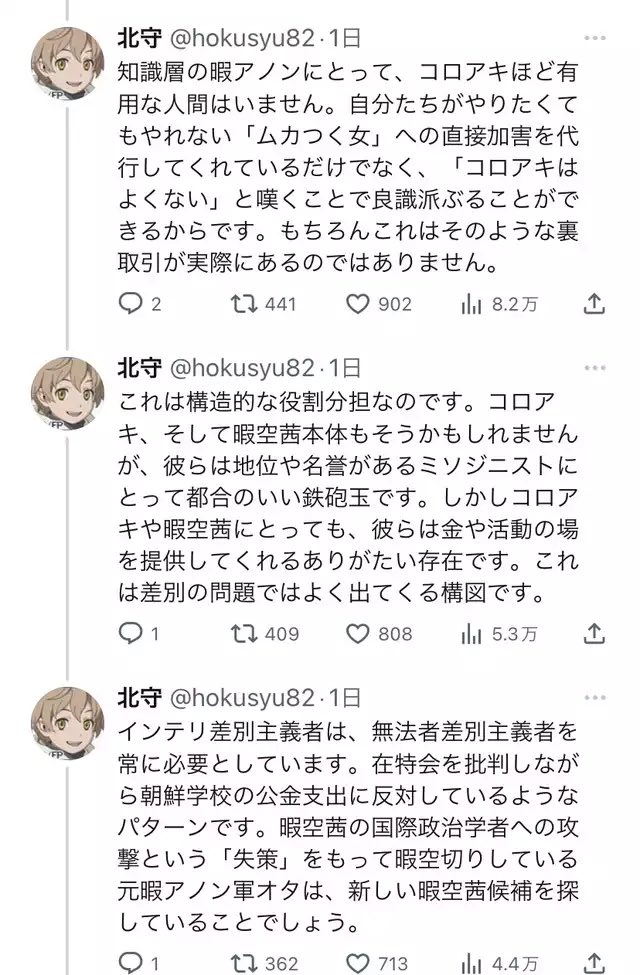640x975 pixels.
Task: Share the first tweet via upload icon
Action: point(594,303)
